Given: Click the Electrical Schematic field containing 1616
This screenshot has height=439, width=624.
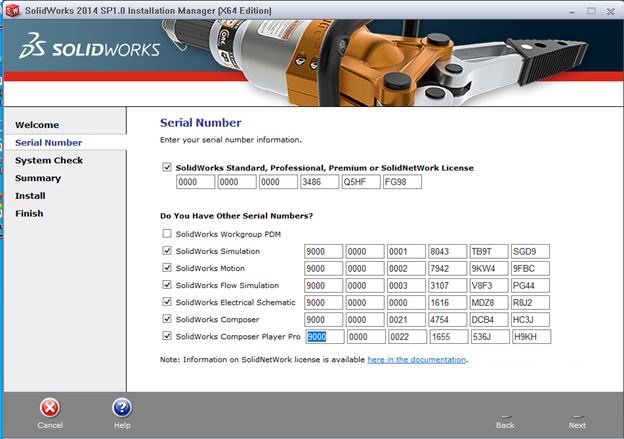Looking at the screenshot, I should (x=448, y=303).
